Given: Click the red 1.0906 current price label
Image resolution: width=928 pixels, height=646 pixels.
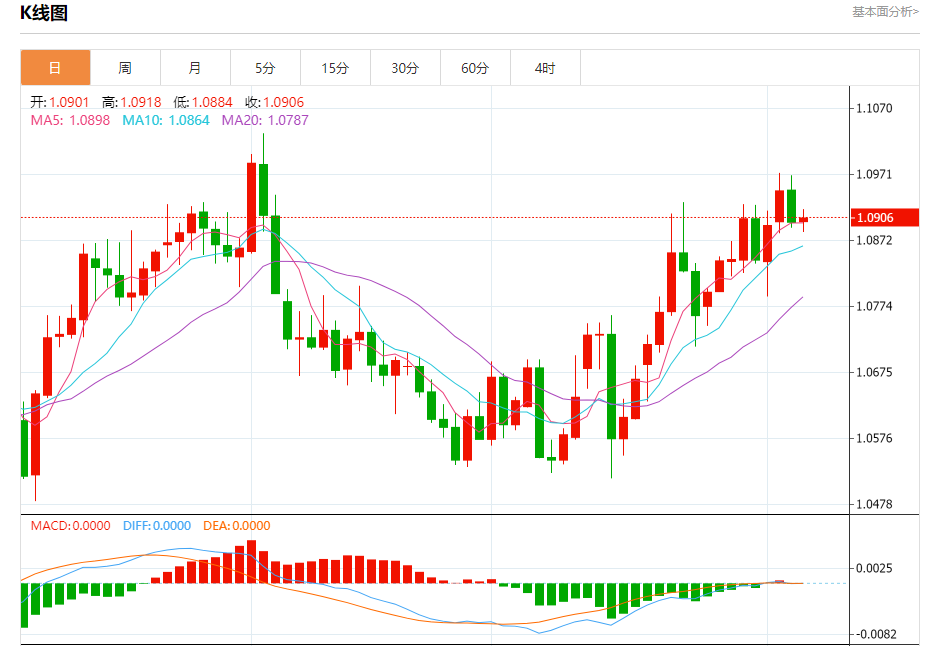Looking at the screenshot, I should point(884,218).
